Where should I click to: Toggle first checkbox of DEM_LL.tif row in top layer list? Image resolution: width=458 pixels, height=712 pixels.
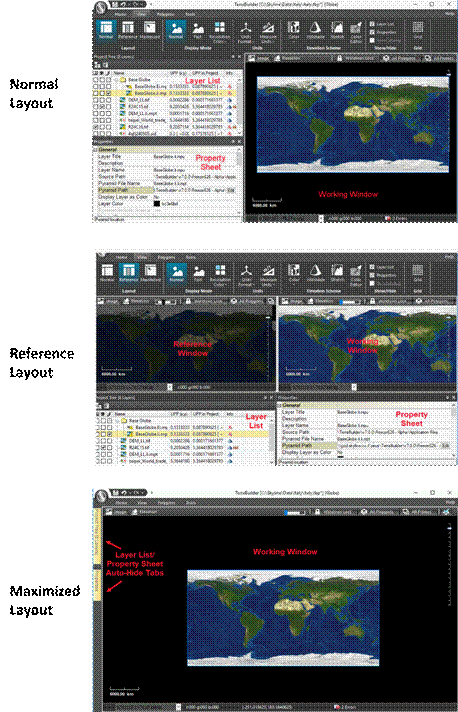click(x=96, y=99)
